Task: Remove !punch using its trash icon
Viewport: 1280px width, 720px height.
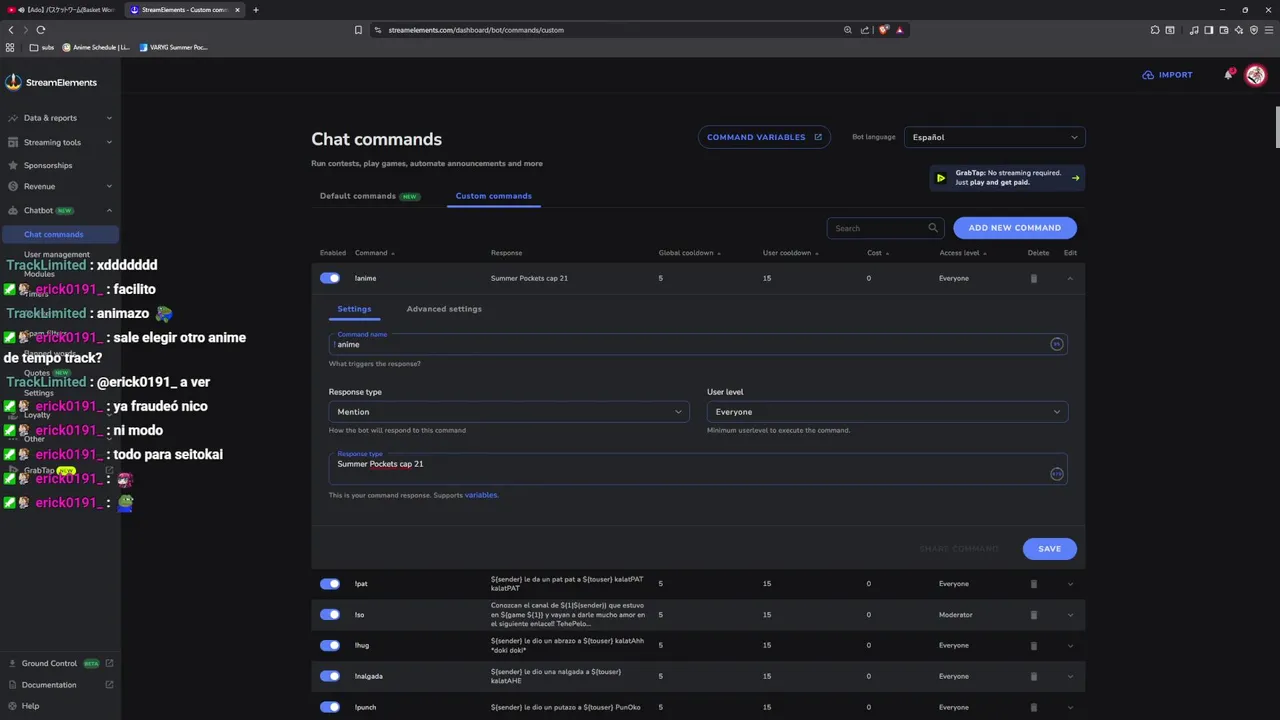Action: point(1034,707)
